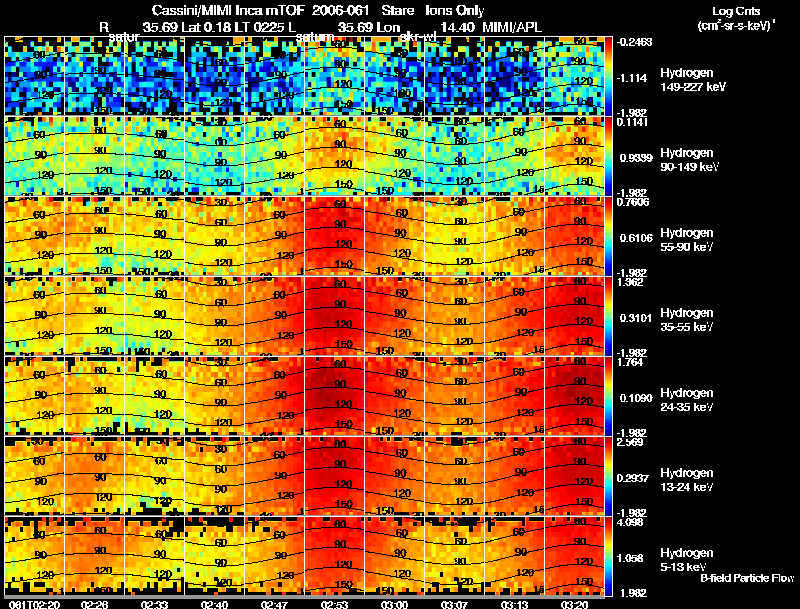Click the Hydrogen 149-227 keV color bar

610,76
